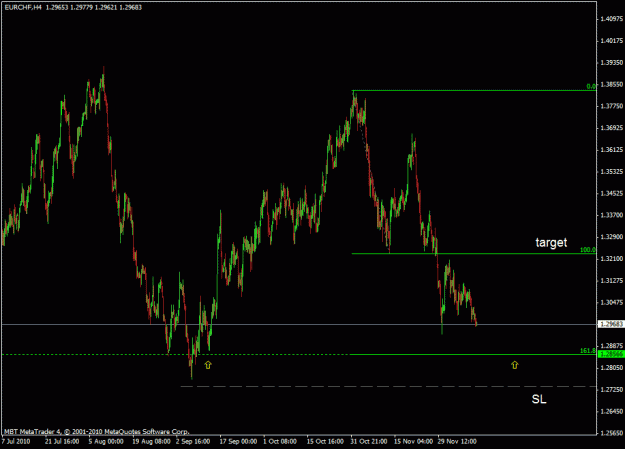Click the 1.32100 price axis label

pos(612,259)
